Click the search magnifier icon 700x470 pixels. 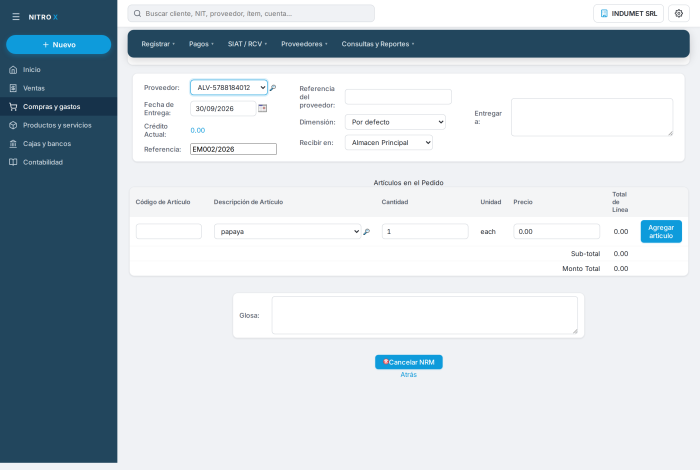click(138, 13)
